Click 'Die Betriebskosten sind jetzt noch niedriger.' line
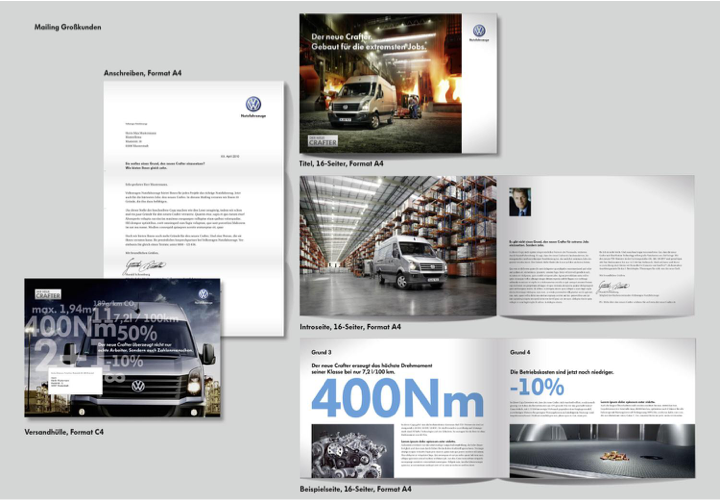720x500 pixels. click(x=562, y=372)
